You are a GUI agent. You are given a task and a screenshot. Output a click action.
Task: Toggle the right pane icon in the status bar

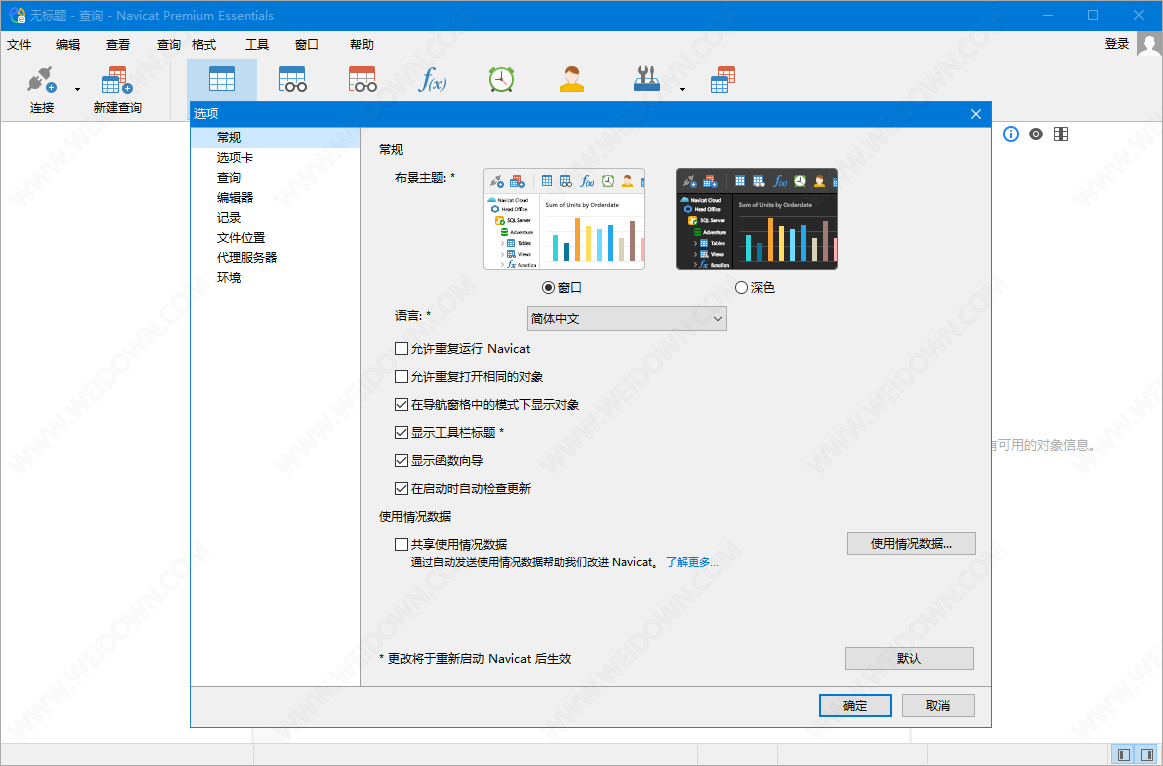[x=1147, y=755]
